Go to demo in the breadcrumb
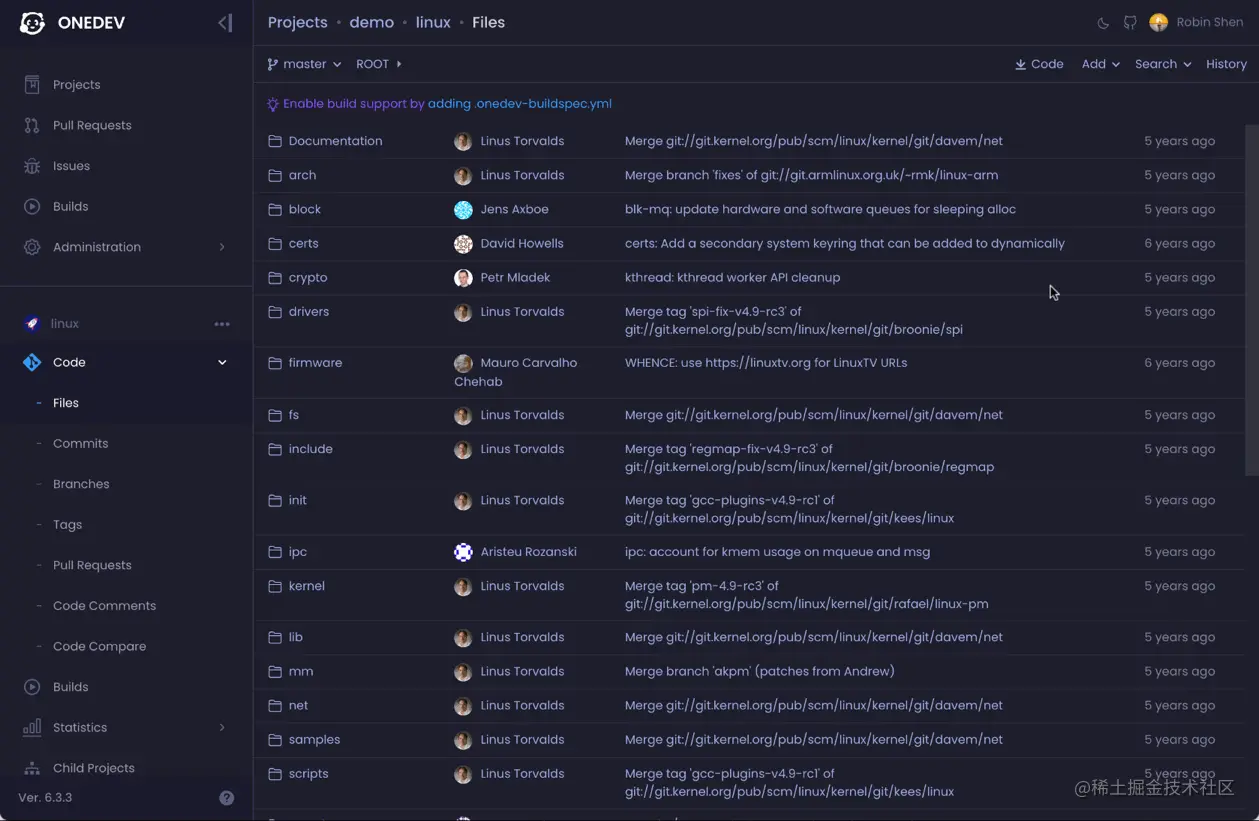 [371, 22]
